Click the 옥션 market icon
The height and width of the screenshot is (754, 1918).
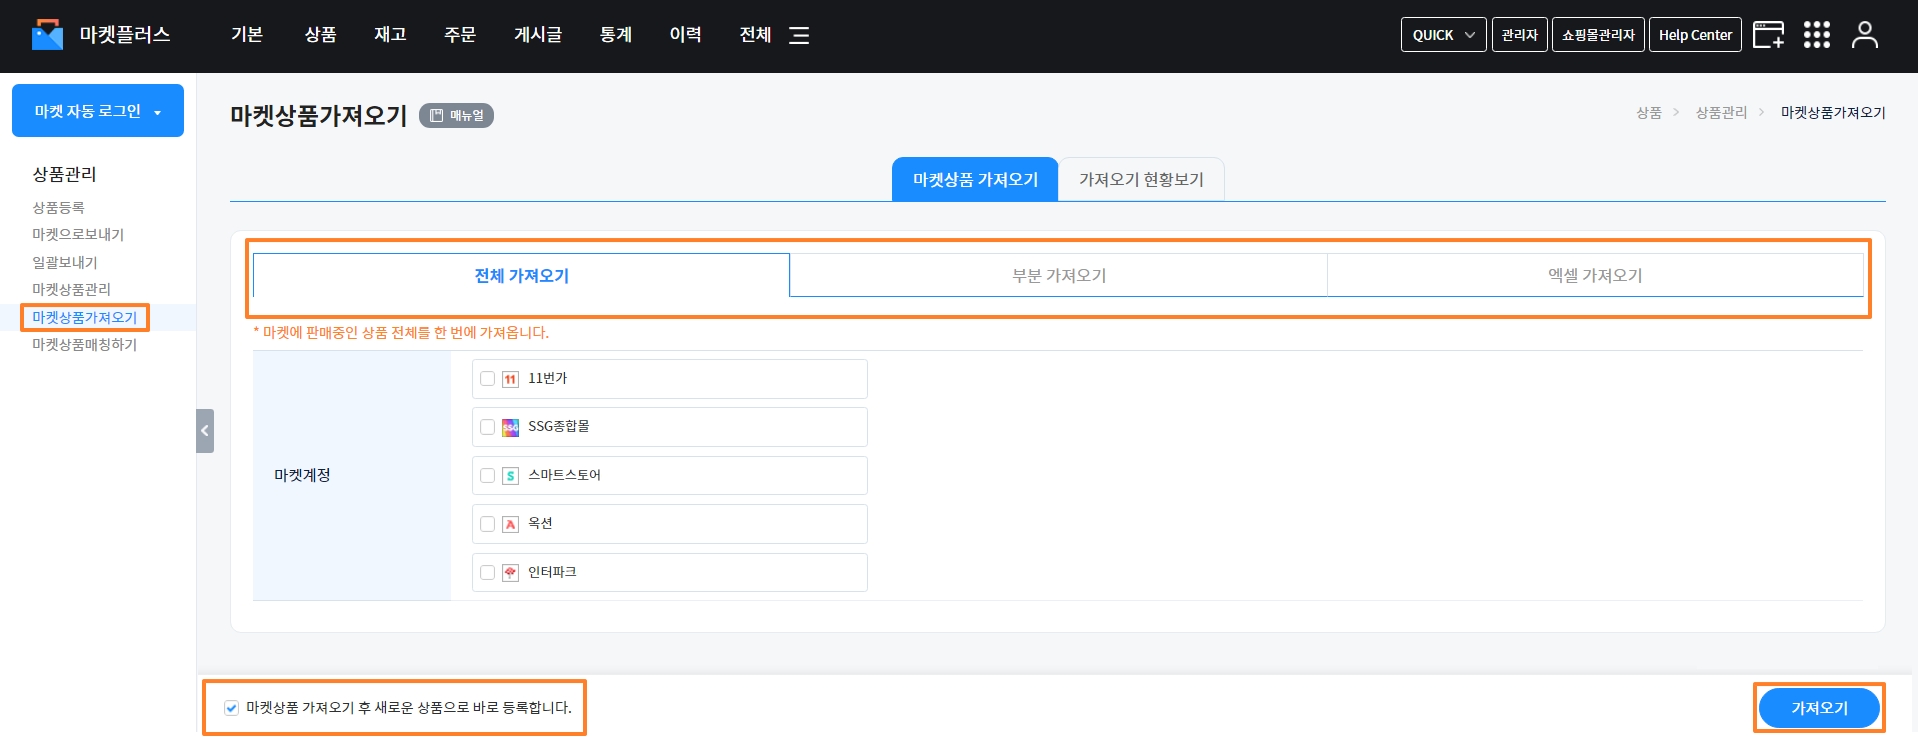coord(510,524)
